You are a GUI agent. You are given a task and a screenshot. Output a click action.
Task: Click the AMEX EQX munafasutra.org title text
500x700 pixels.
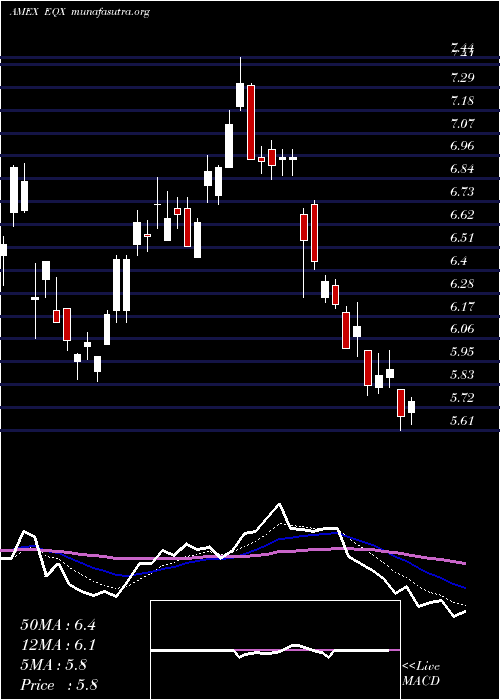click(79, 12)
